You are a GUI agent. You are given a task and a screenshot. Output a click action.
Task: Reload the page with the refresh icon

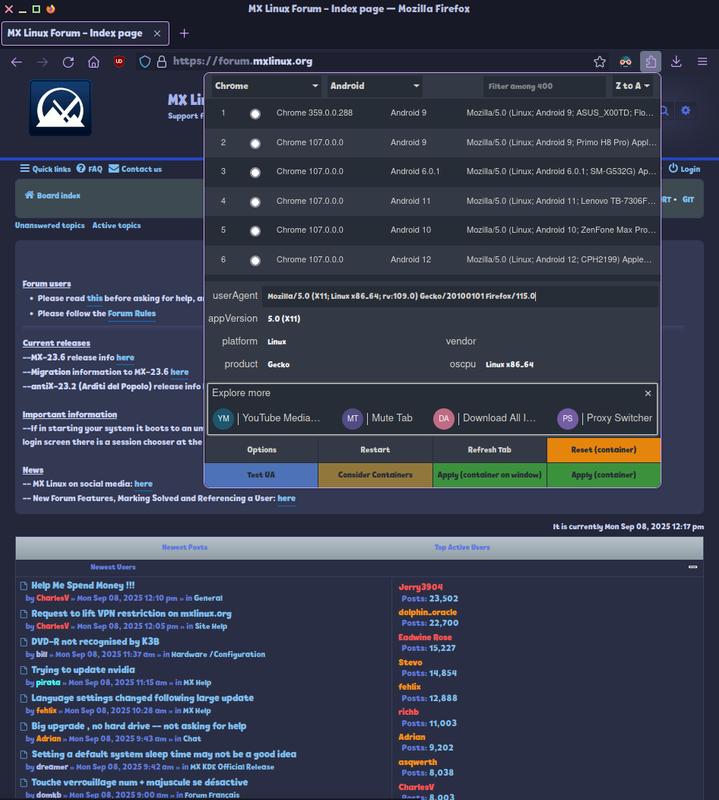(x=68, y=62)
